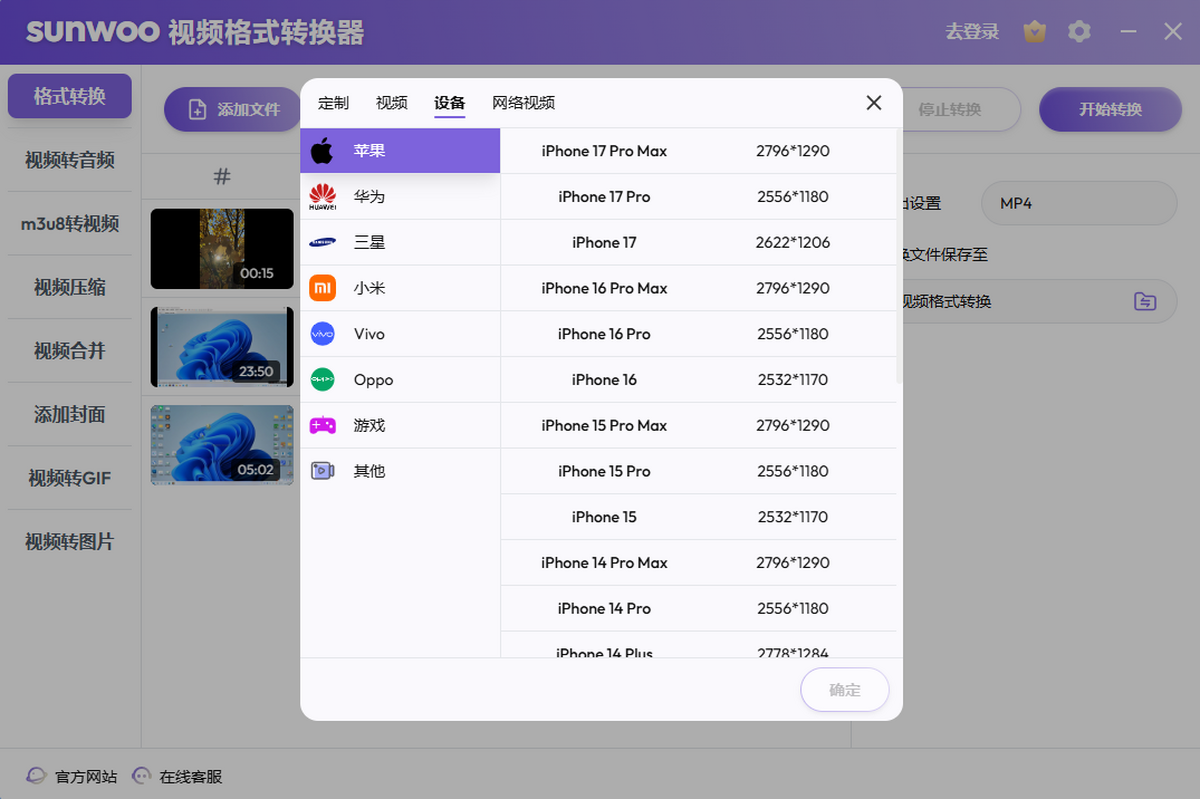Open the 游戏 (game) device category icon
The image size is (1200, 799).
(x=322, y=425)
